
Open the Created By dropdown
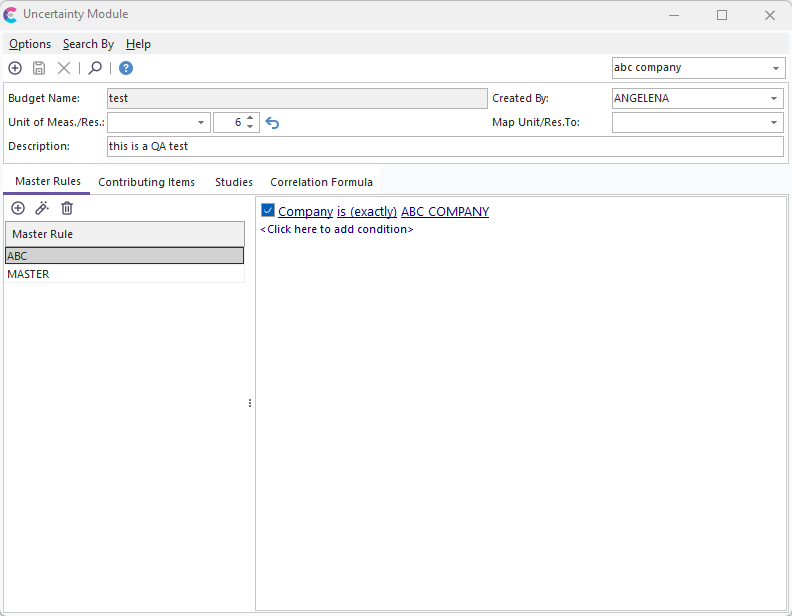[775, 98]
